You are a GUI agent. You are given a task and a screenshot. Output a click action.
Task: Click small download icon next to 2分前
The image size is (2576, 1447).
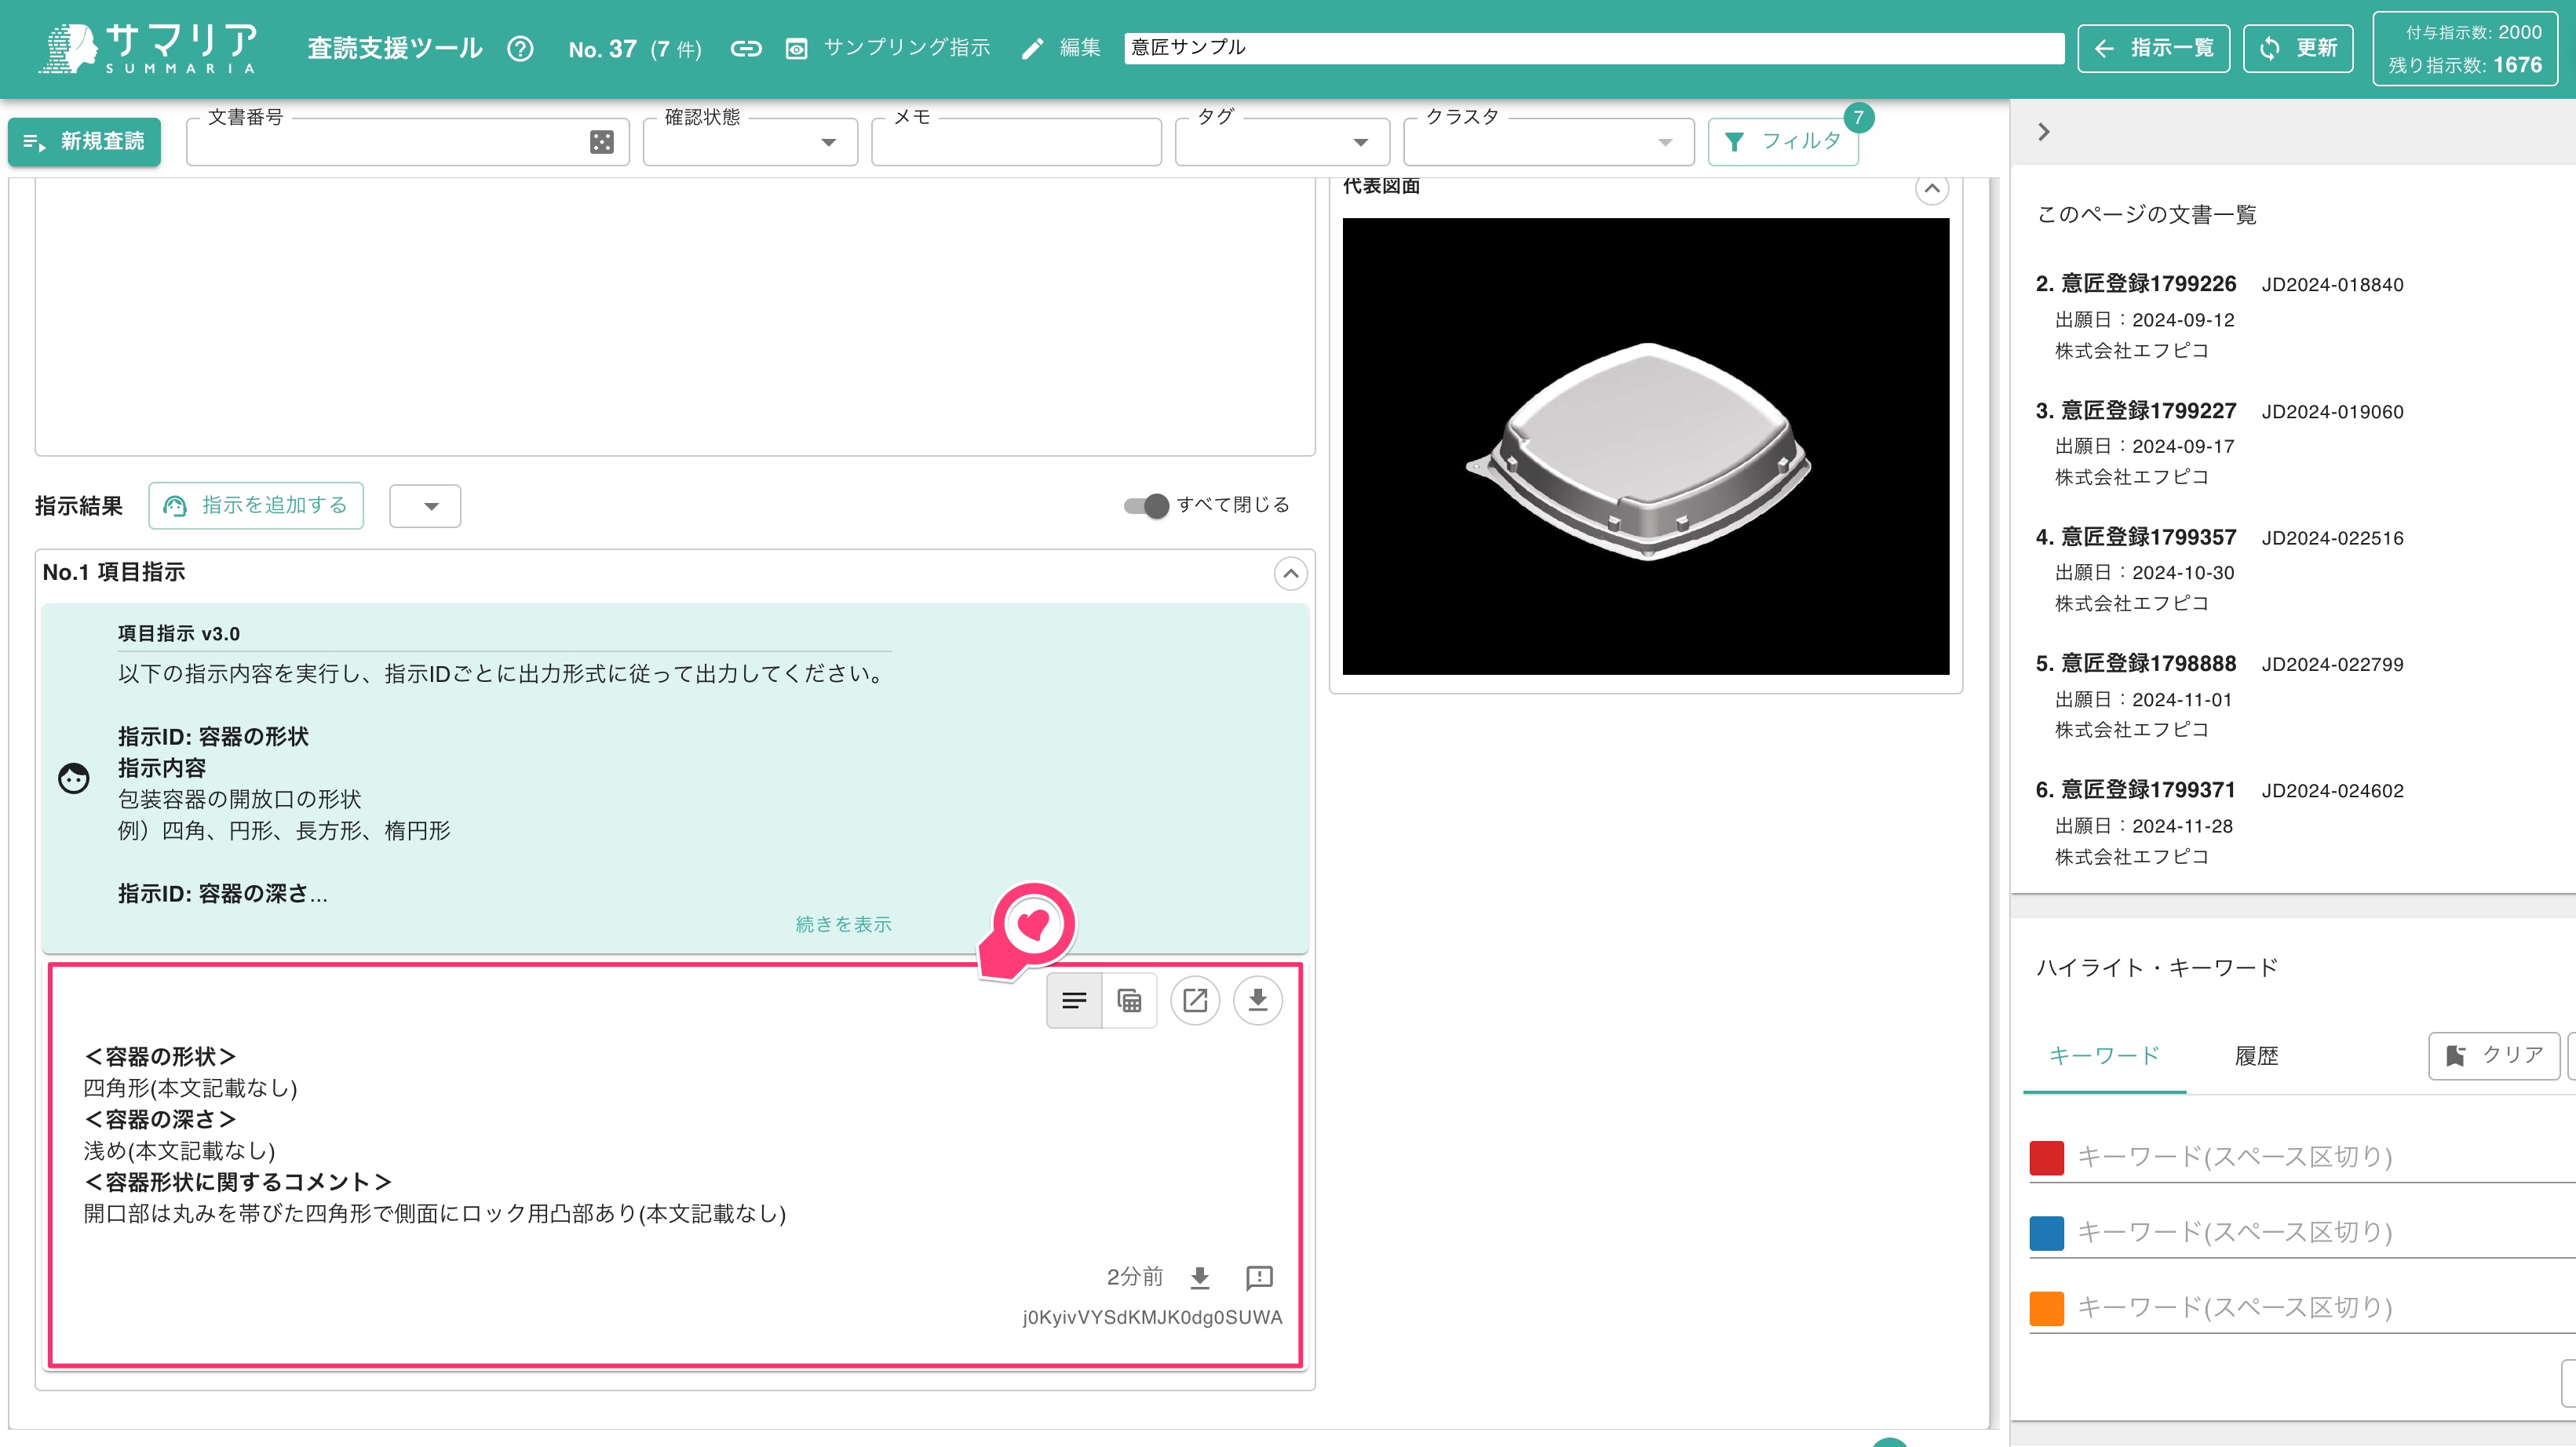point(1200,1277)
